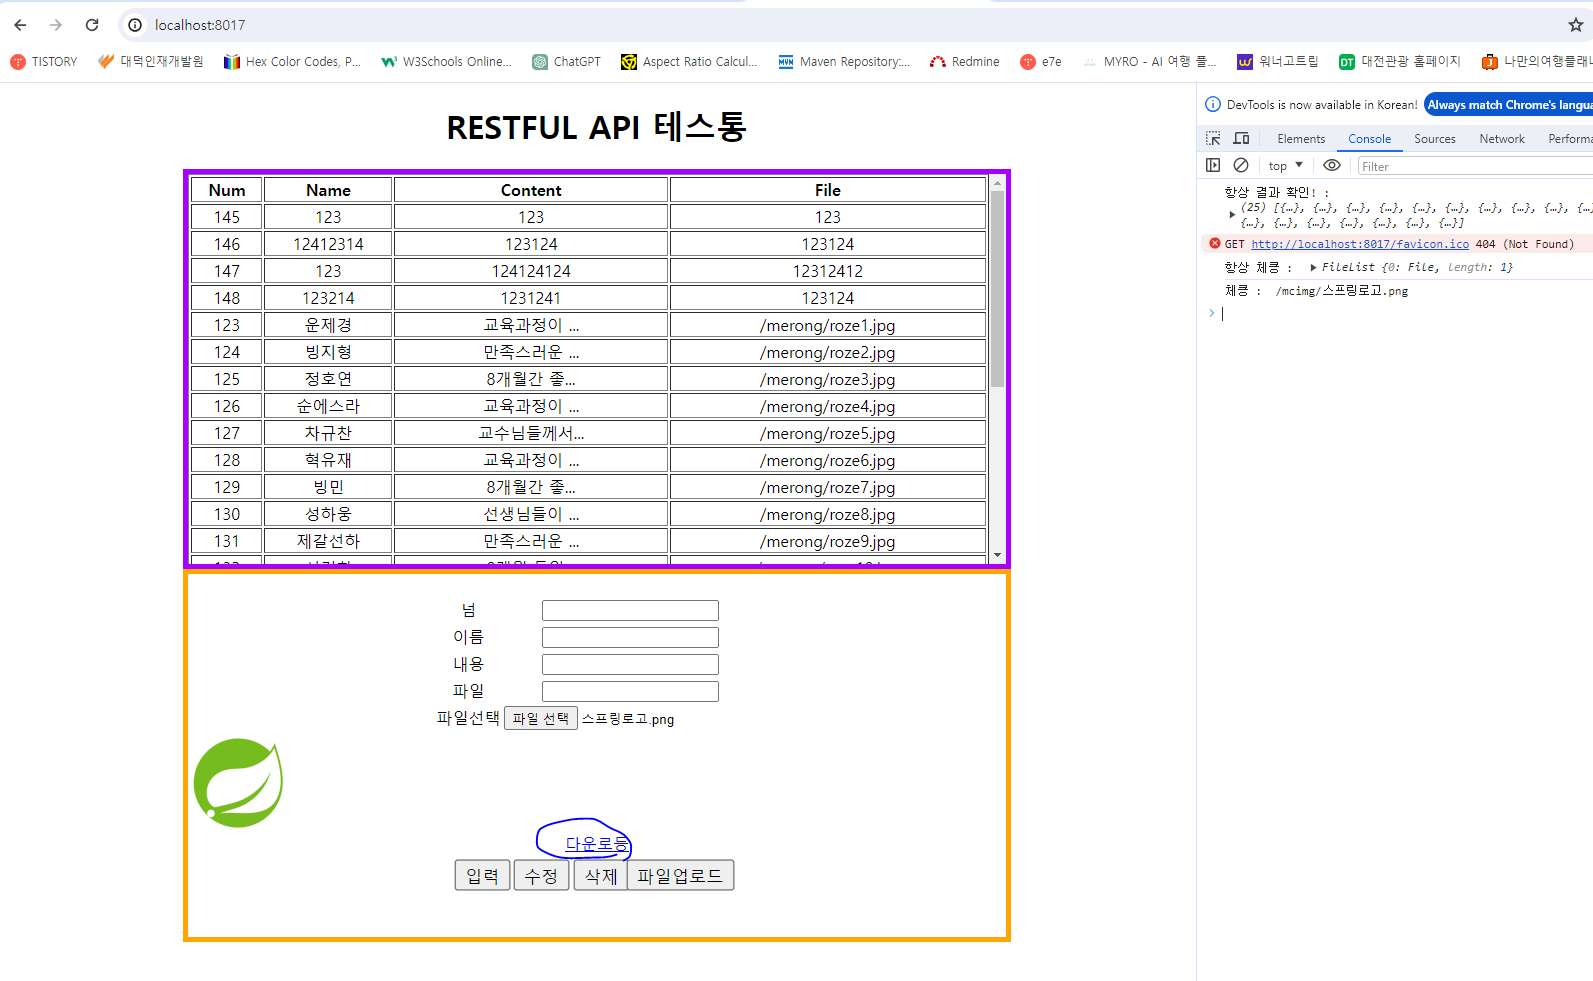Click the 다운로드 link

[x=596, y=843]
